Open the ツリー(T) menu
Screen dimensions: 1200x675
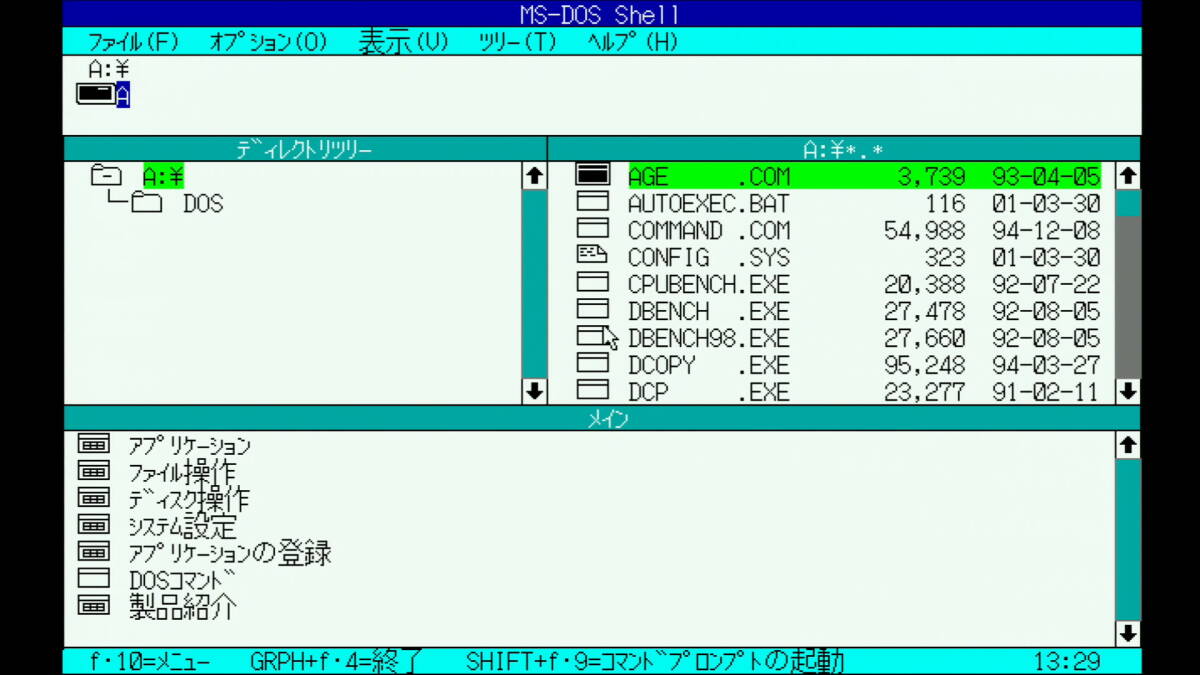tap(517, 42)
